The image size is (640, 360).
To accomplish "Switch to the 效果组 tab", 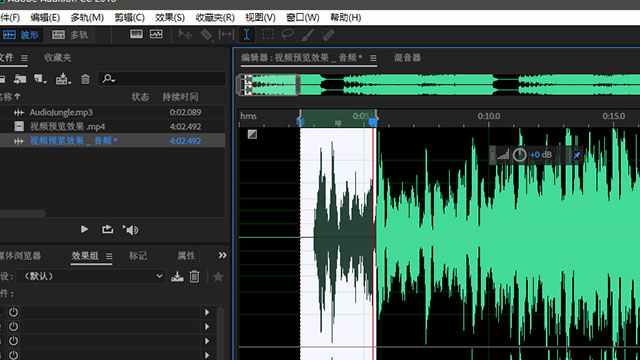I will [85, 256].
